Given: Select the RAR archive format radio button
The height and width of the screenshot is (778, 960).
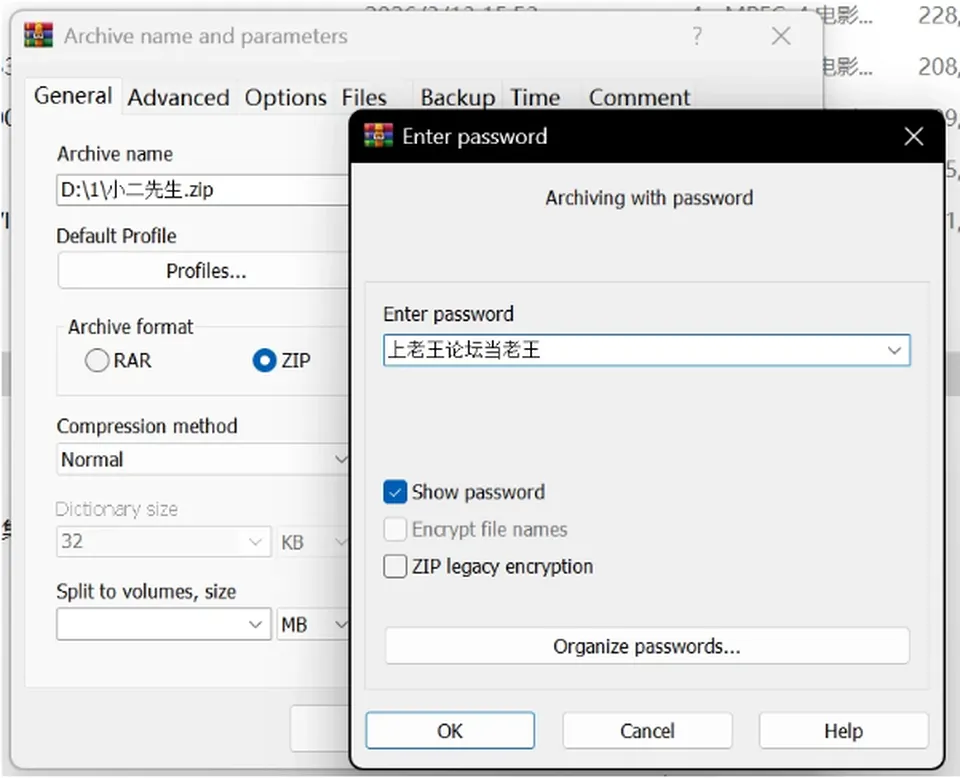Looking at the screenshot, I should click(x=97, y=361).
